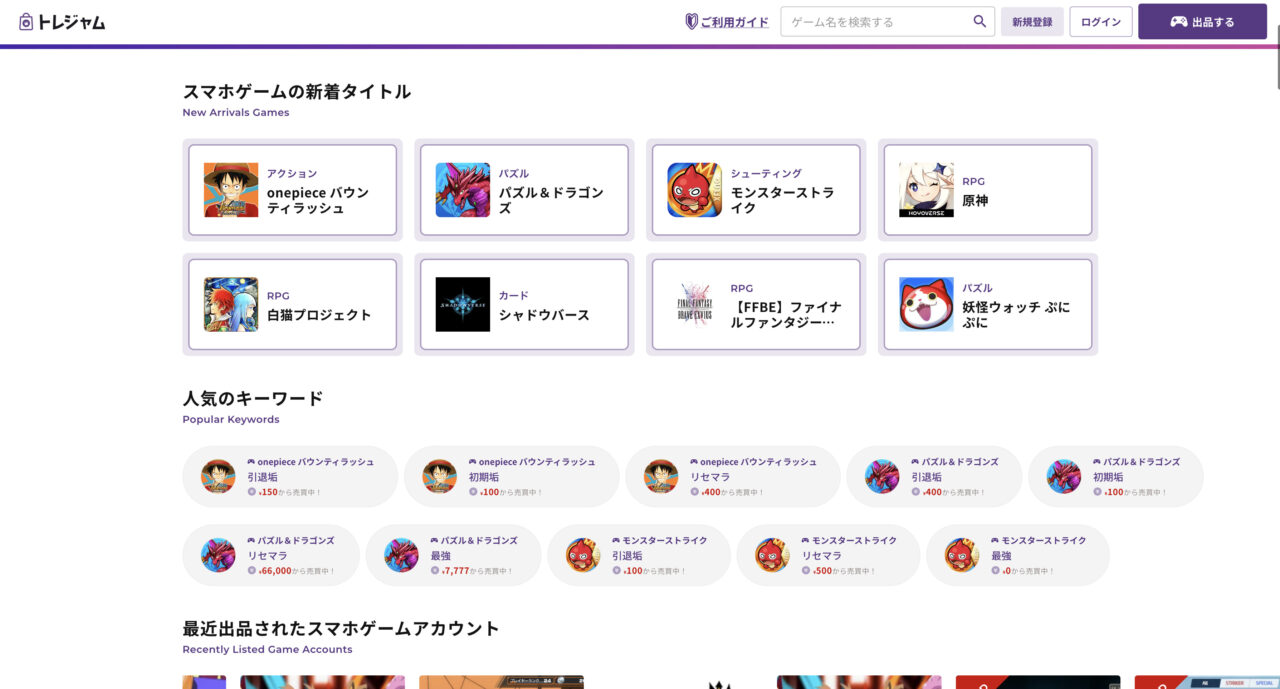Image resolution: width=1280 pixels, height=689 pixels.
Task: Click the One Piece game icon in new arrivals
Action: click(231, 190)
